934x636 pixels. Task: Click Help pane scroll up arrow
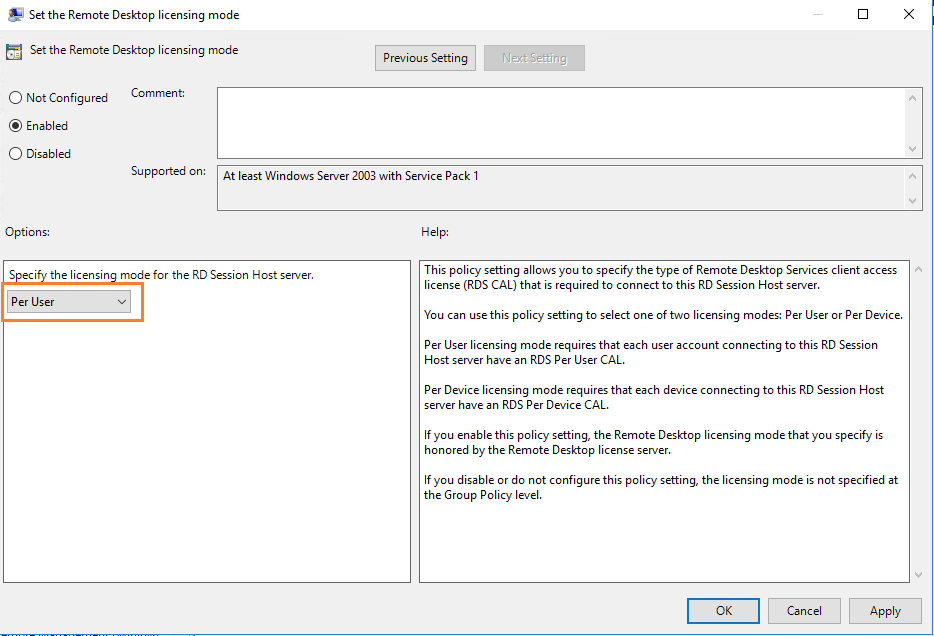[x=918, y=270]
